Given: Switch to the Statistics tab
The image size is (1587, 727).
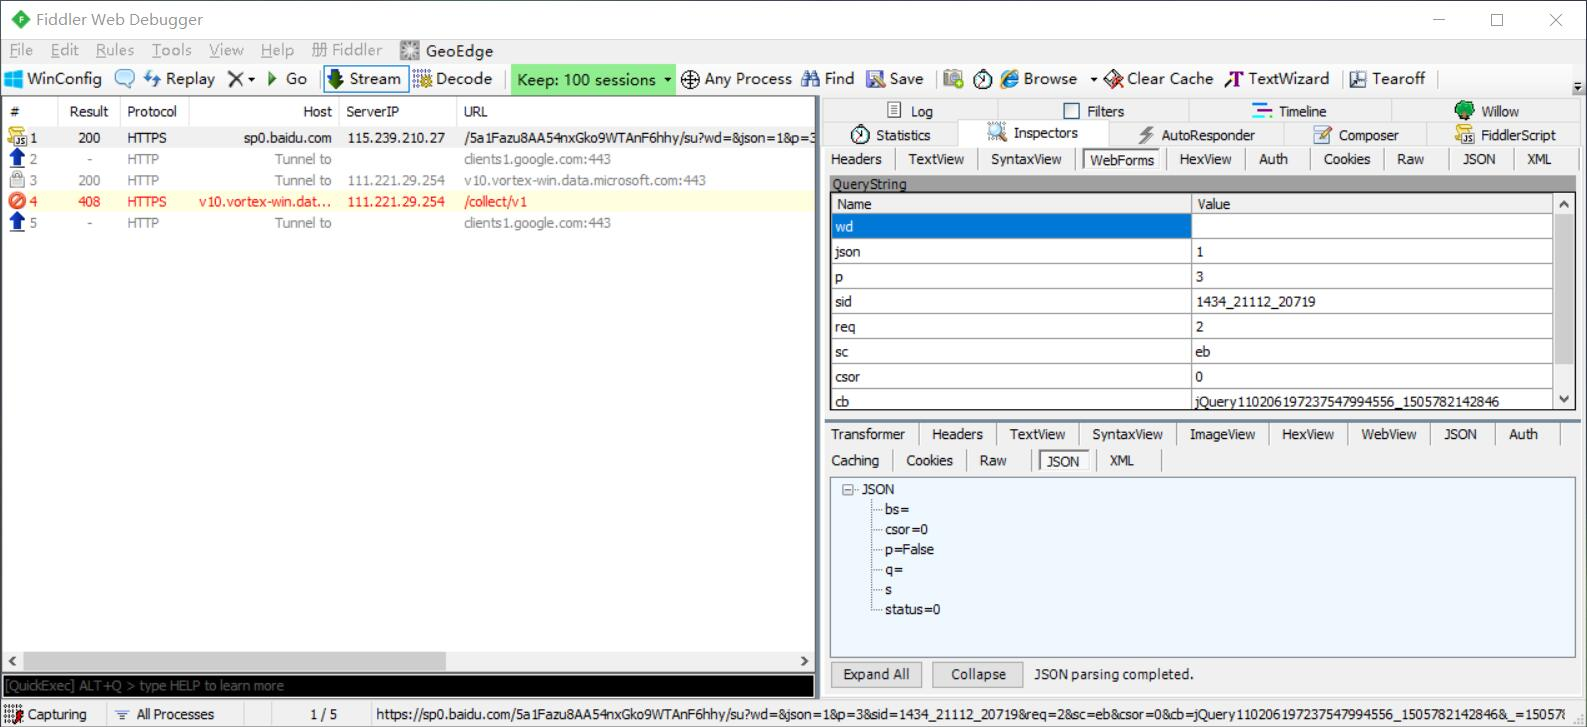Looking at the screenshot, I should pos(890,135).
